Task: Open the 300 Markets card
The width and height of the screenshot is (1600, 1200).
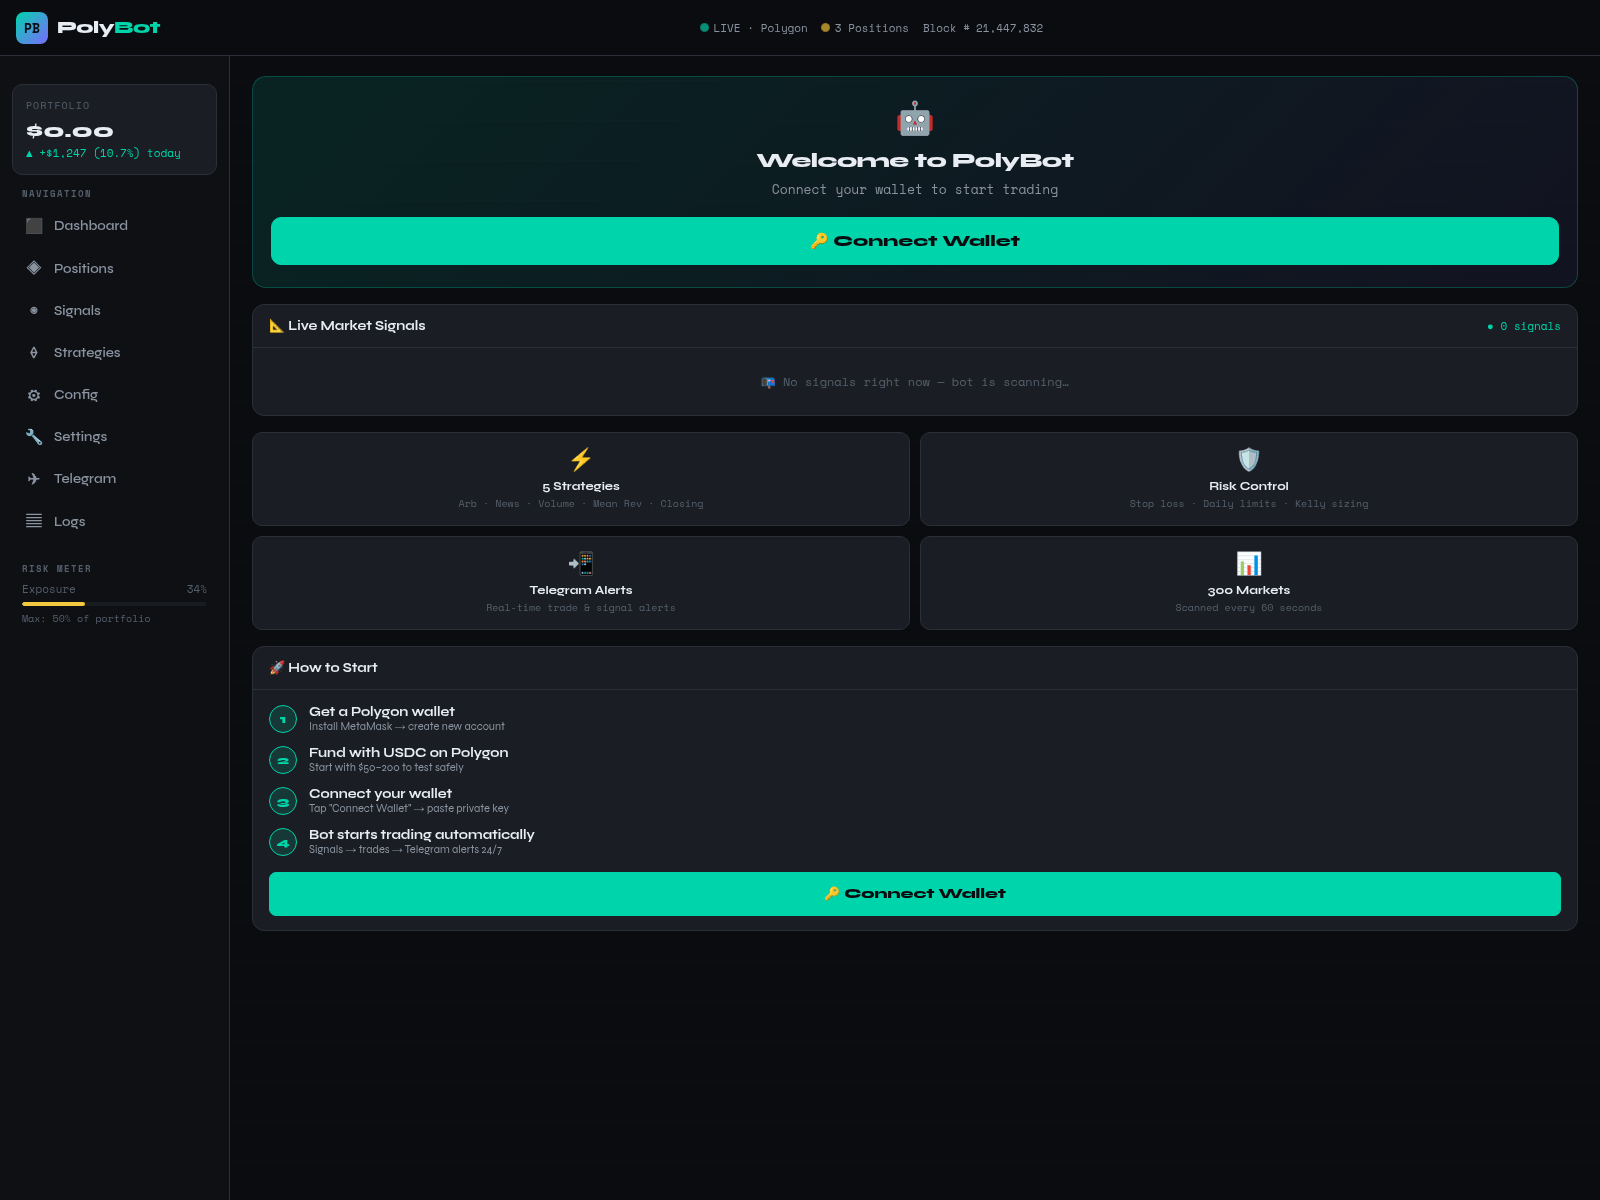Action: coord(1249,583)
